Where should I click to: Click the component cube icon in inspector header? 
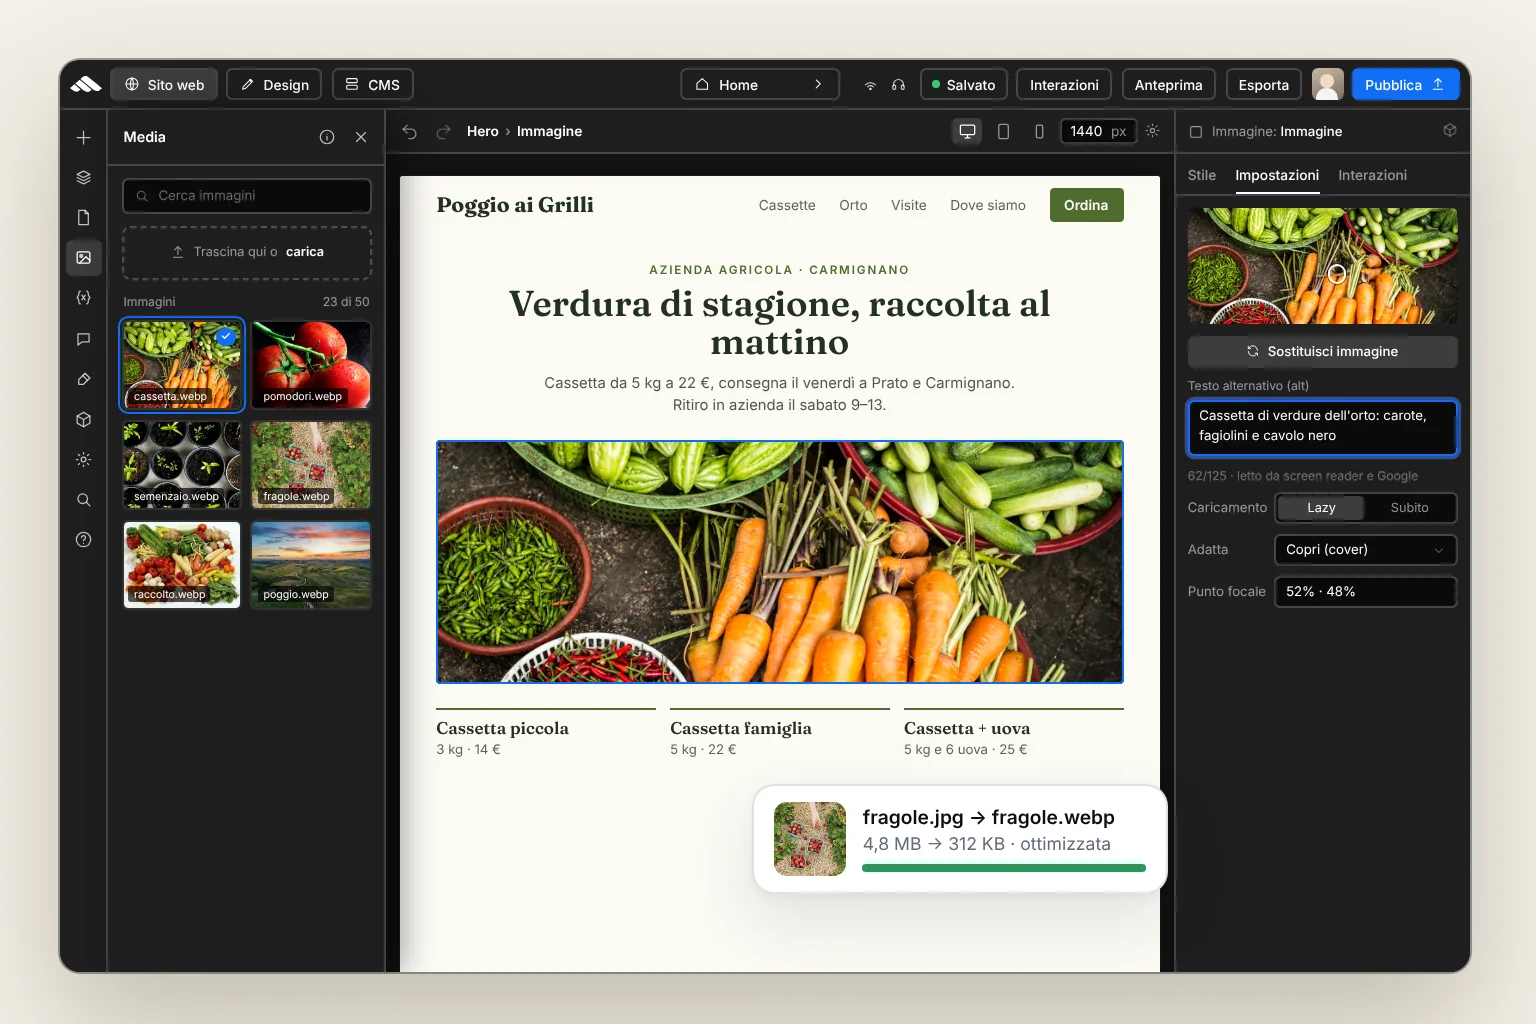coord(1450,131)
